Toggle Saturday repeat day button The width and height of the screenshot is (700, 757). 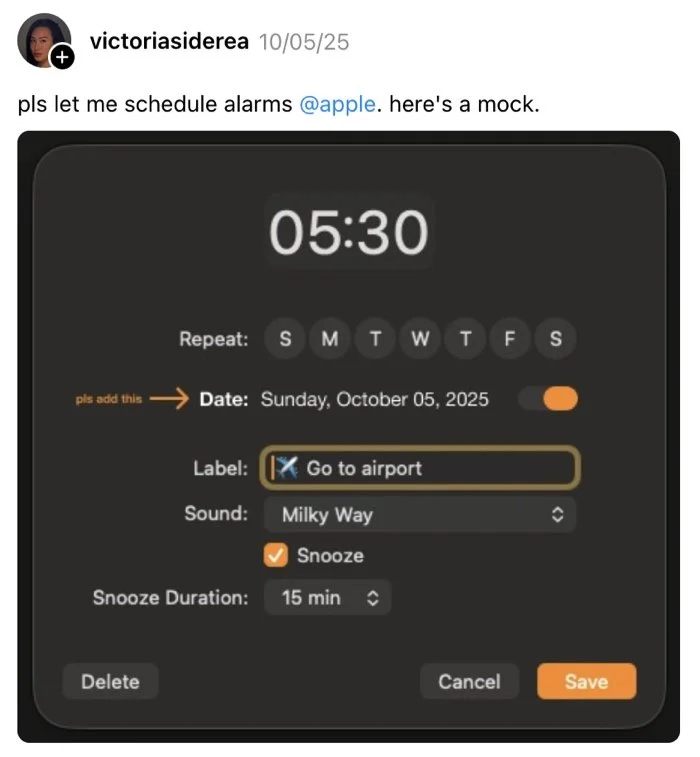[555, 338]
